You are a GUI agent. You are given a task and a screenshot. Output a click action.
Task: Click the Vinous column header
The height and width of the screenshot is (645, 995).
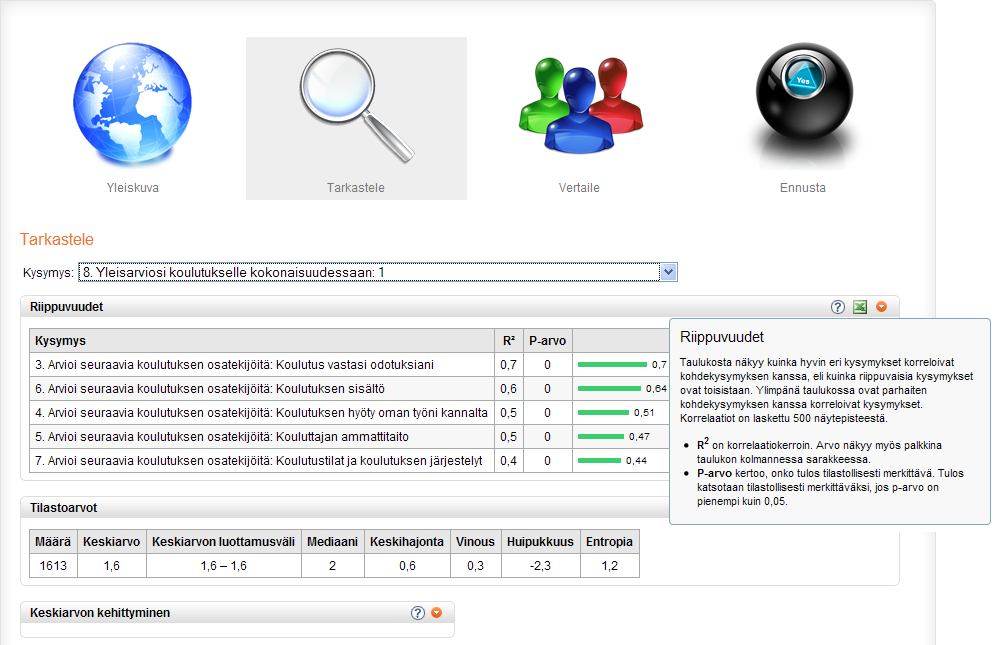click(x=475, y=542)
